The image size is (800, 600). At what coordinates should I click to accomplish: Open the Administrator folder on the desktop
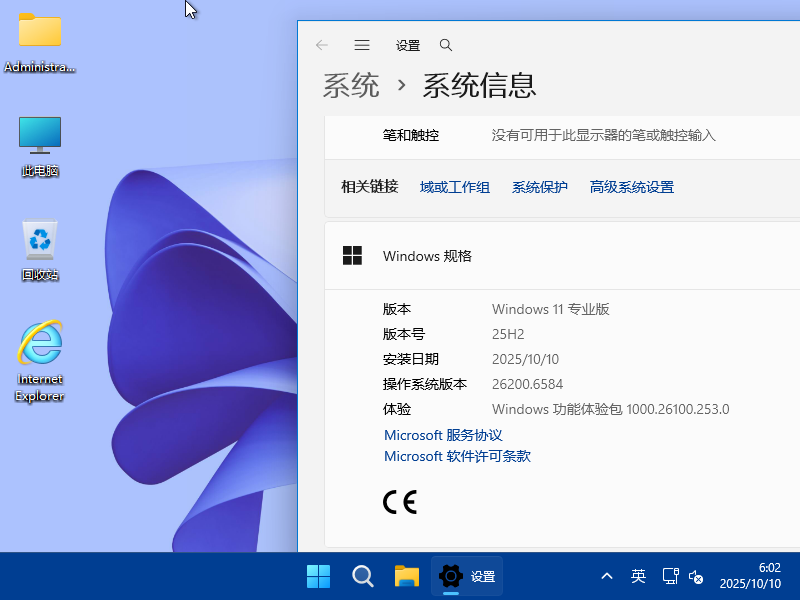point(39,40)
